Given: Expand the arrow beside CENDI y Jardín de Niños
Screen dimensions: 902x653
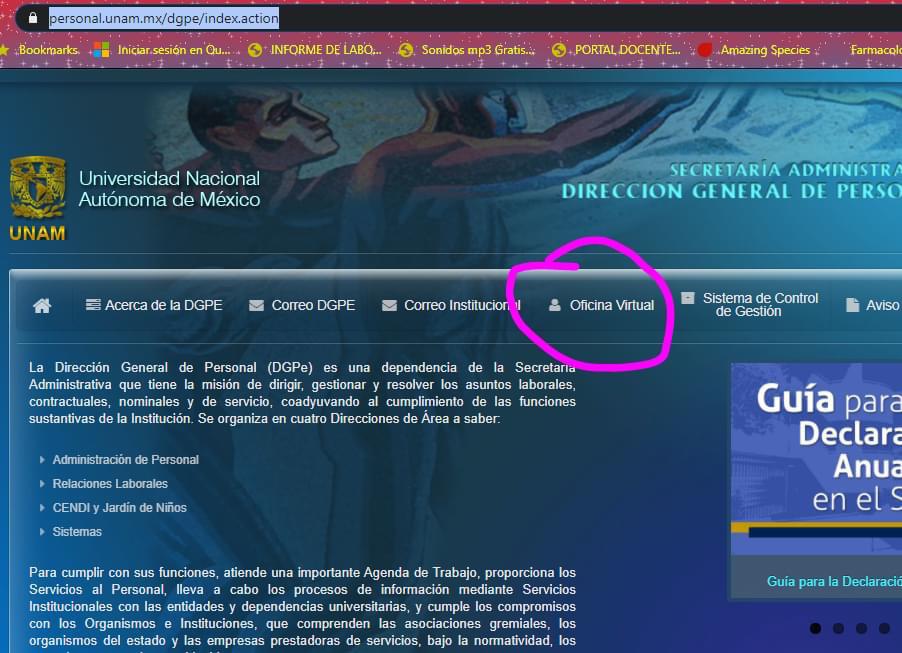Looking at the screenshot, I should click(x=42, y=508).
